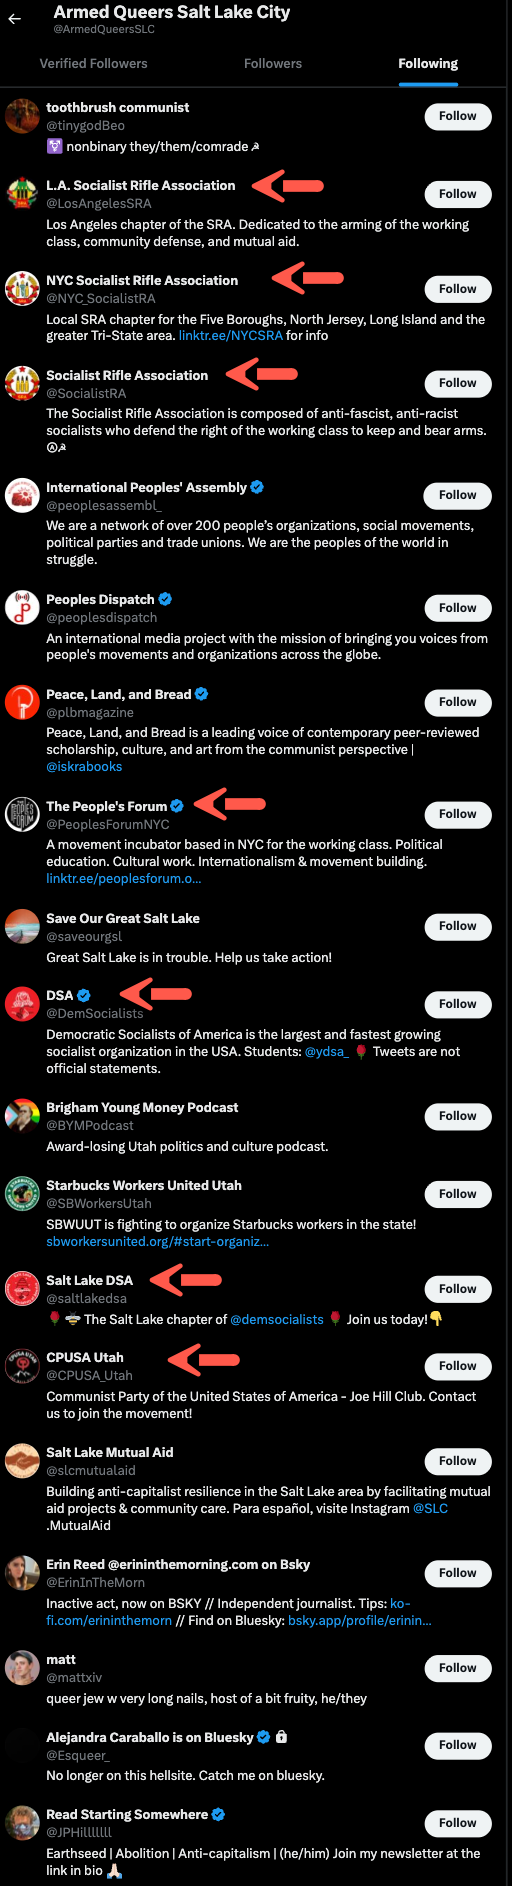The image size is (512, 1886).
Task: Go back using the arrow icon
Action: (14, 19)
